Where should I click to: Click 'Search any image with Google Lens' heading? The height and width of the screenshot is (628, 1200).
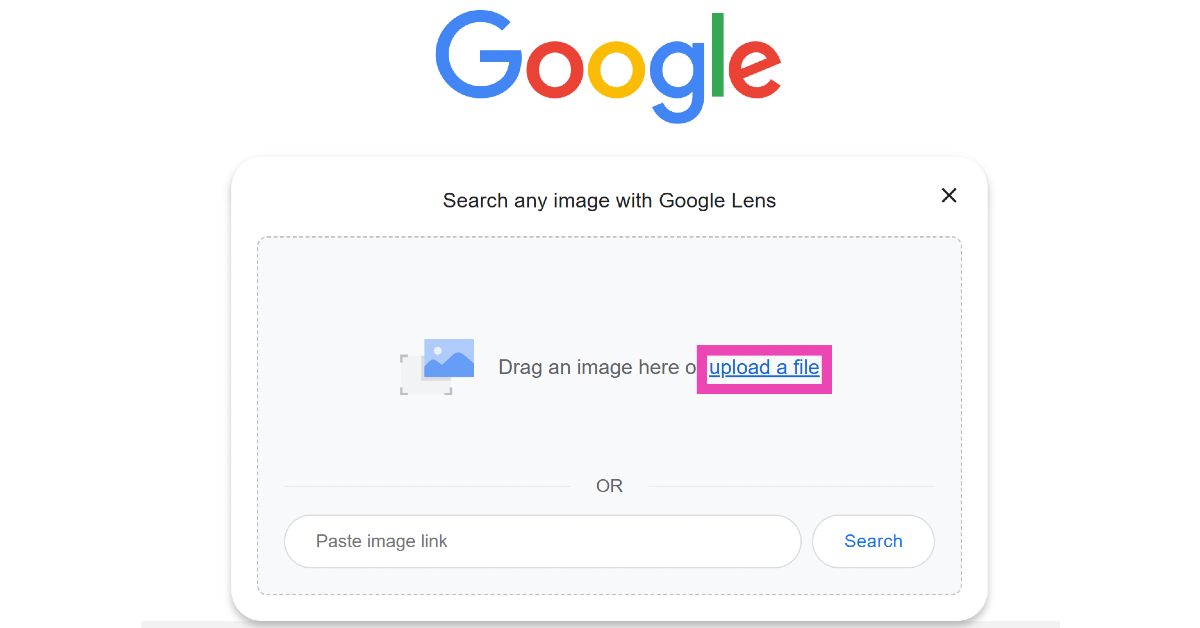point(609,201)
